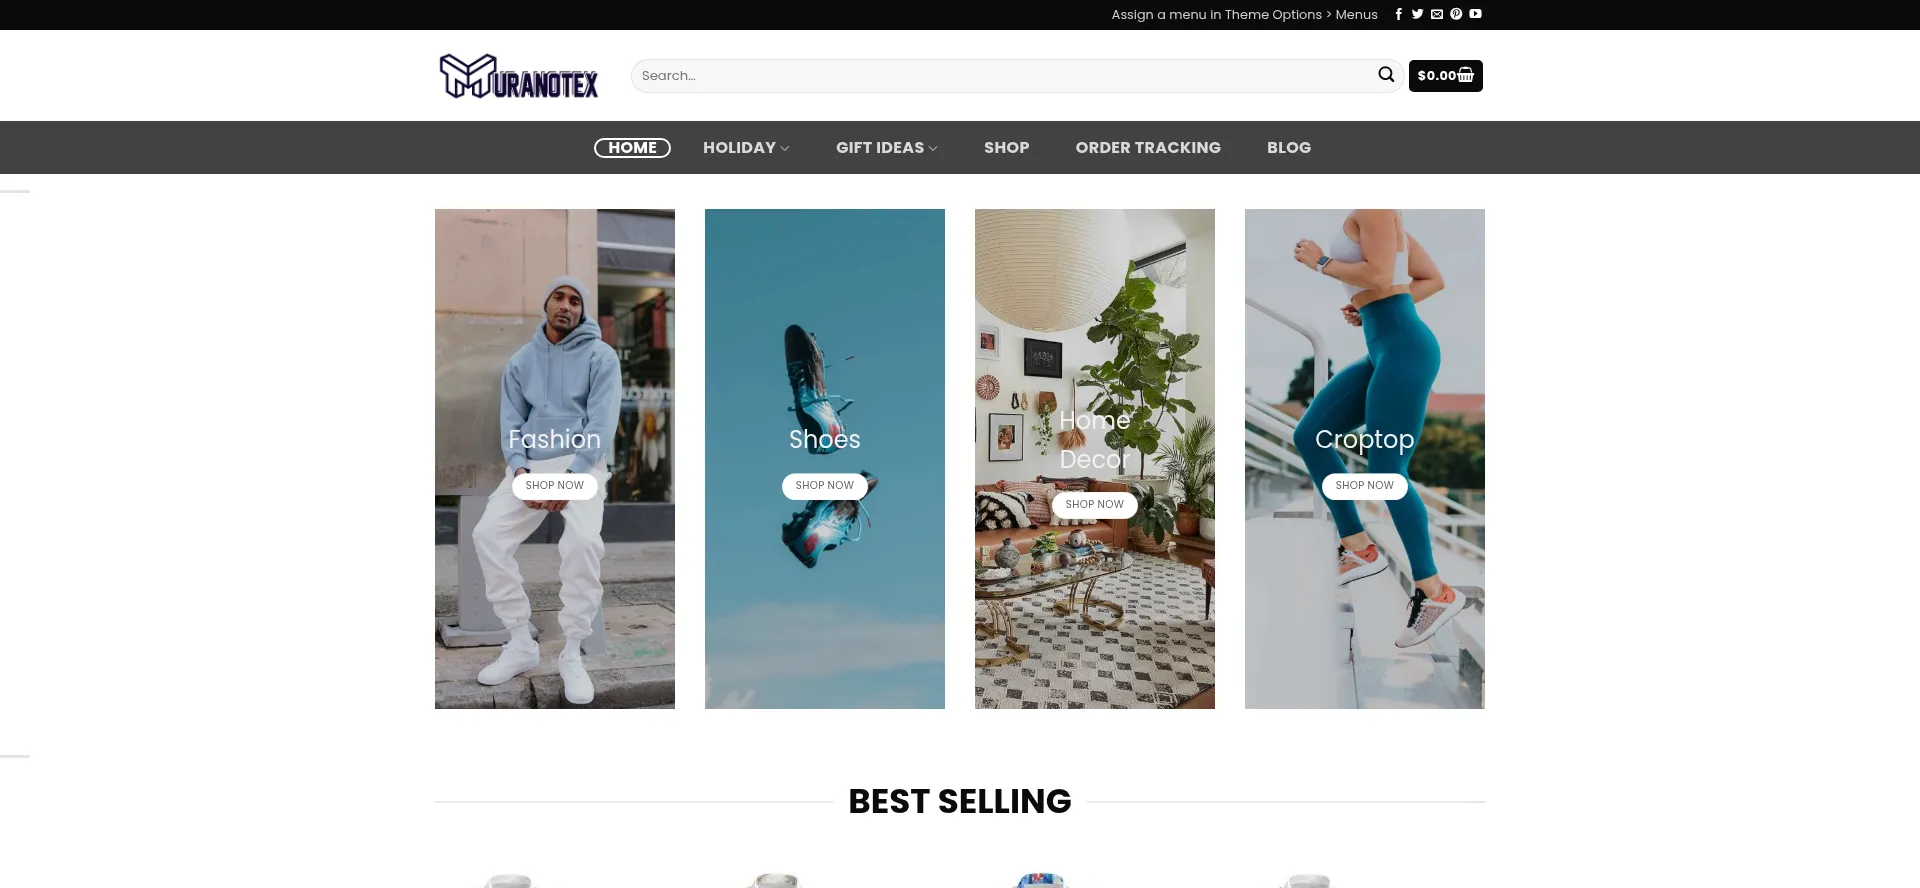1920x888 pixels.
Task: Open the $0.00 shopping cart
Action: tap(1446, 76)
